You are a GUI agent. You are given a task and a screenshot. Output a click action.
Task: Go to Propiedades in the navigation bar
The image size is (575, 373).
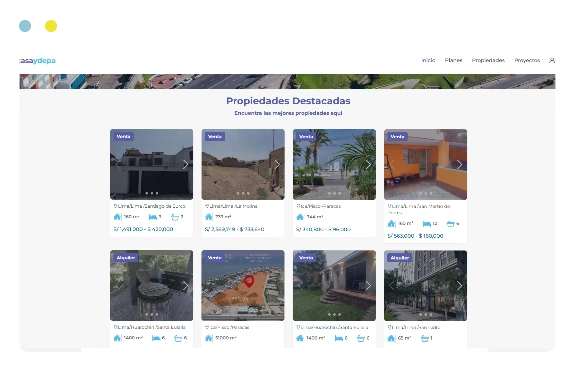click(x=488, y=60)
